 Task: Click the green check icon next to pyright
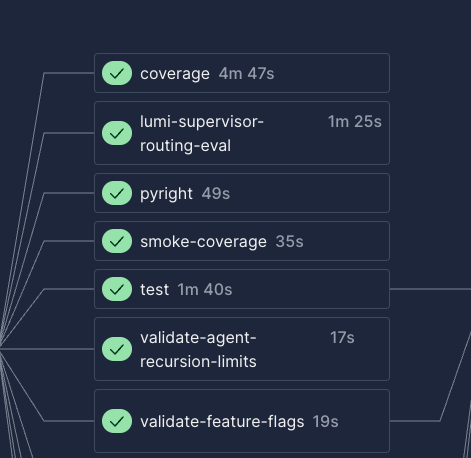[x=117, y=193]
